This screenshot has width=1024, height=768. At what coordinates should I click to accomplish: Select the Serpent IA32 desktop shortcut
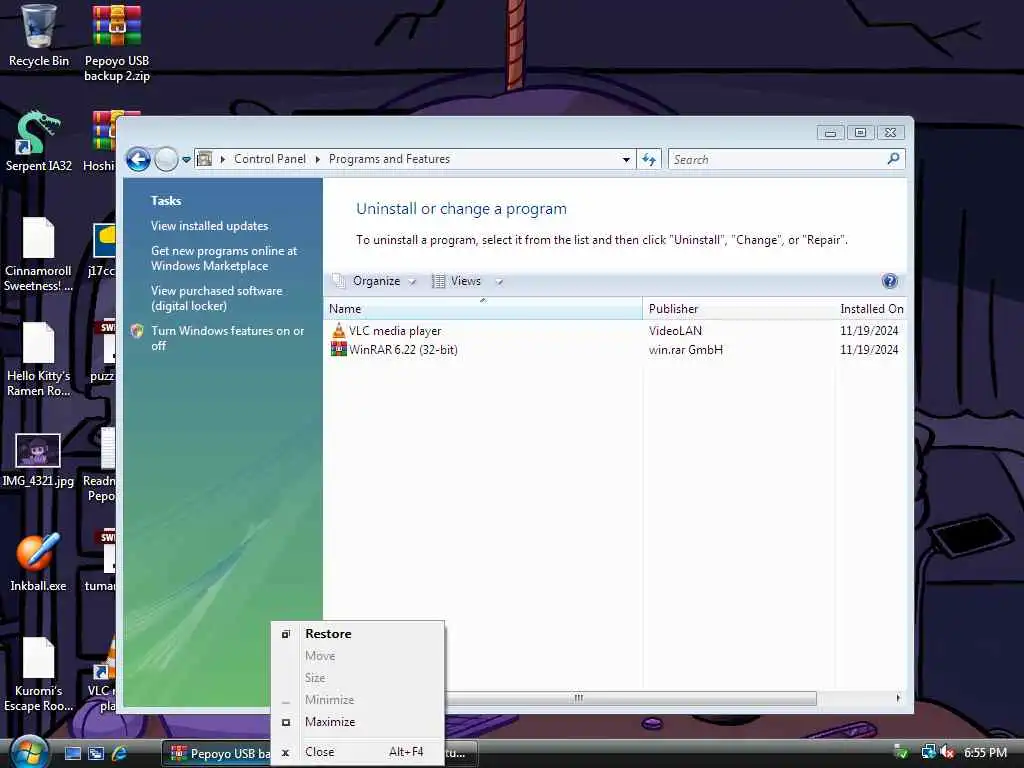(39, 141)
